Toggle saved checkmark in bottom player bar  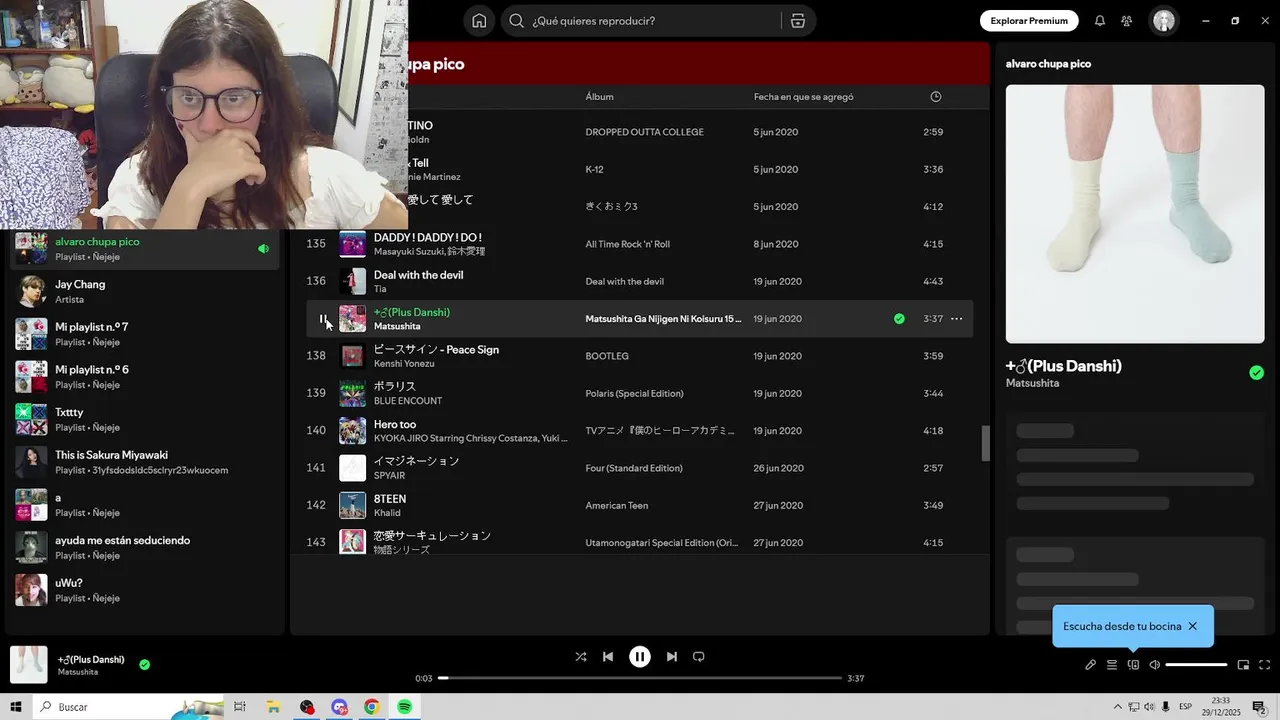[x=145, y=664]
